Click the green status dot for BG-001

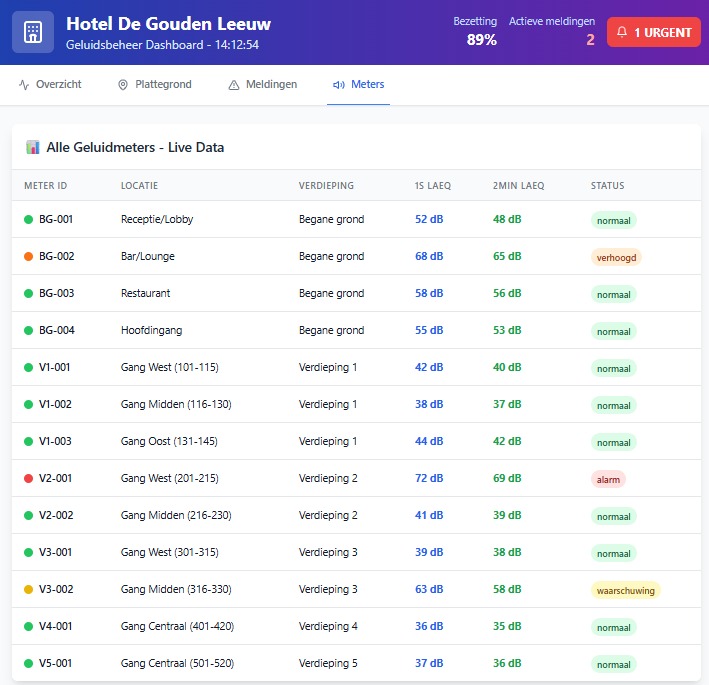point(29,220)
